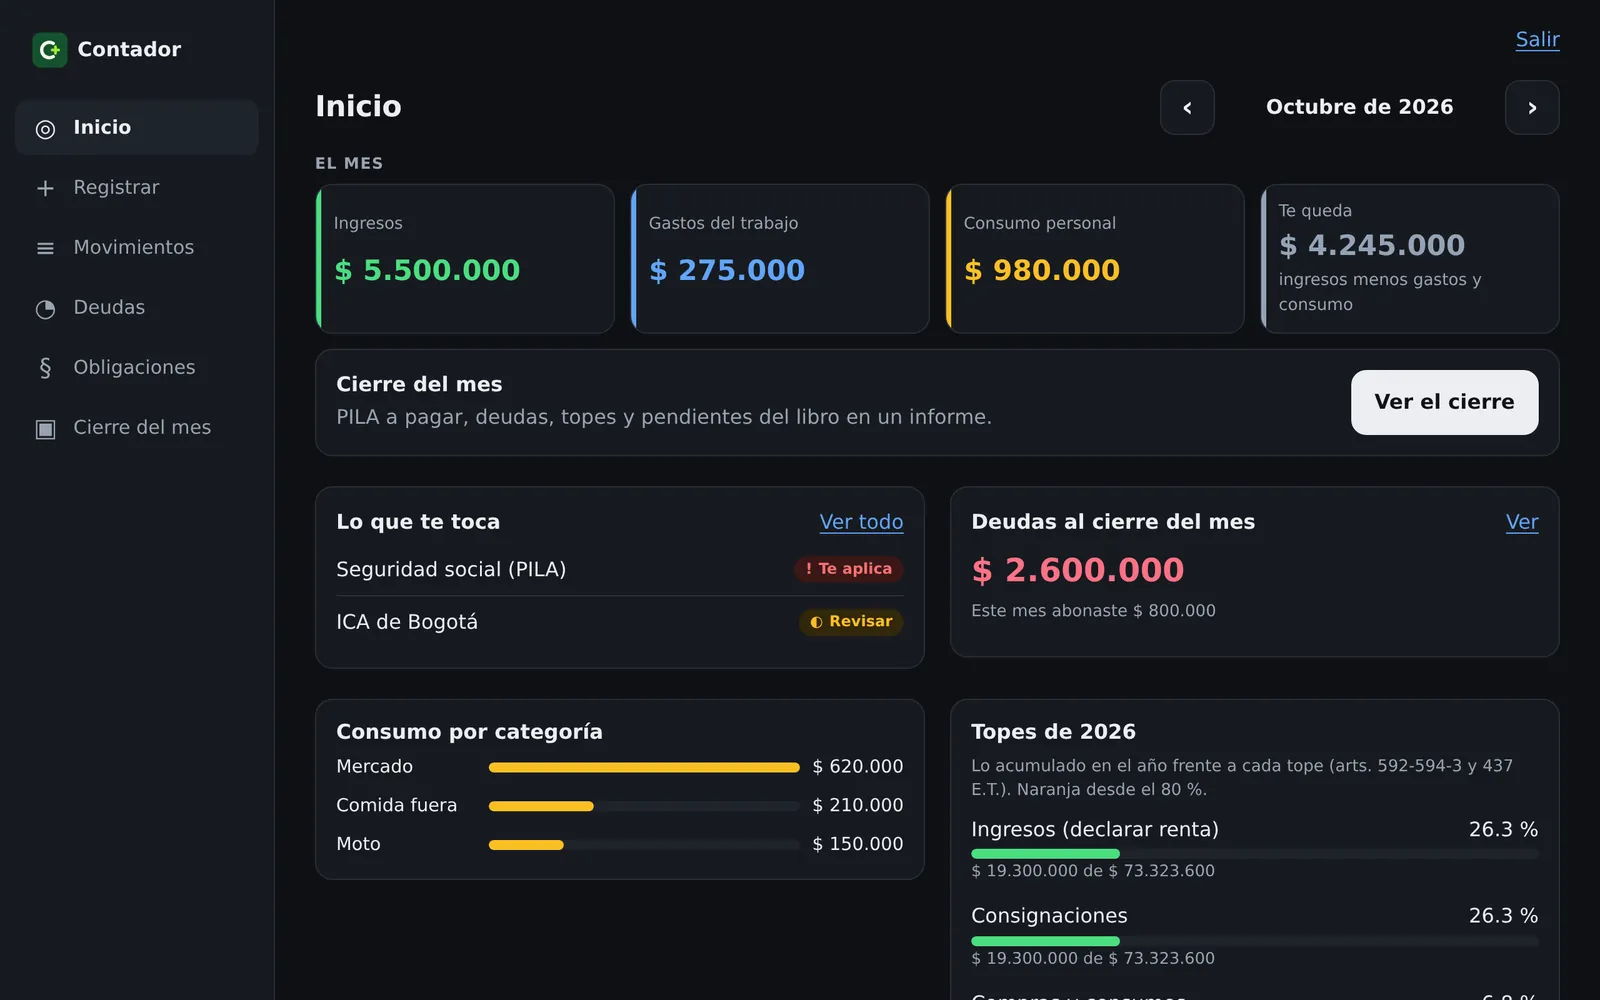Go to the previous month arrow
This screenshot has height=1000, width=1600.
coord(1187,107)
